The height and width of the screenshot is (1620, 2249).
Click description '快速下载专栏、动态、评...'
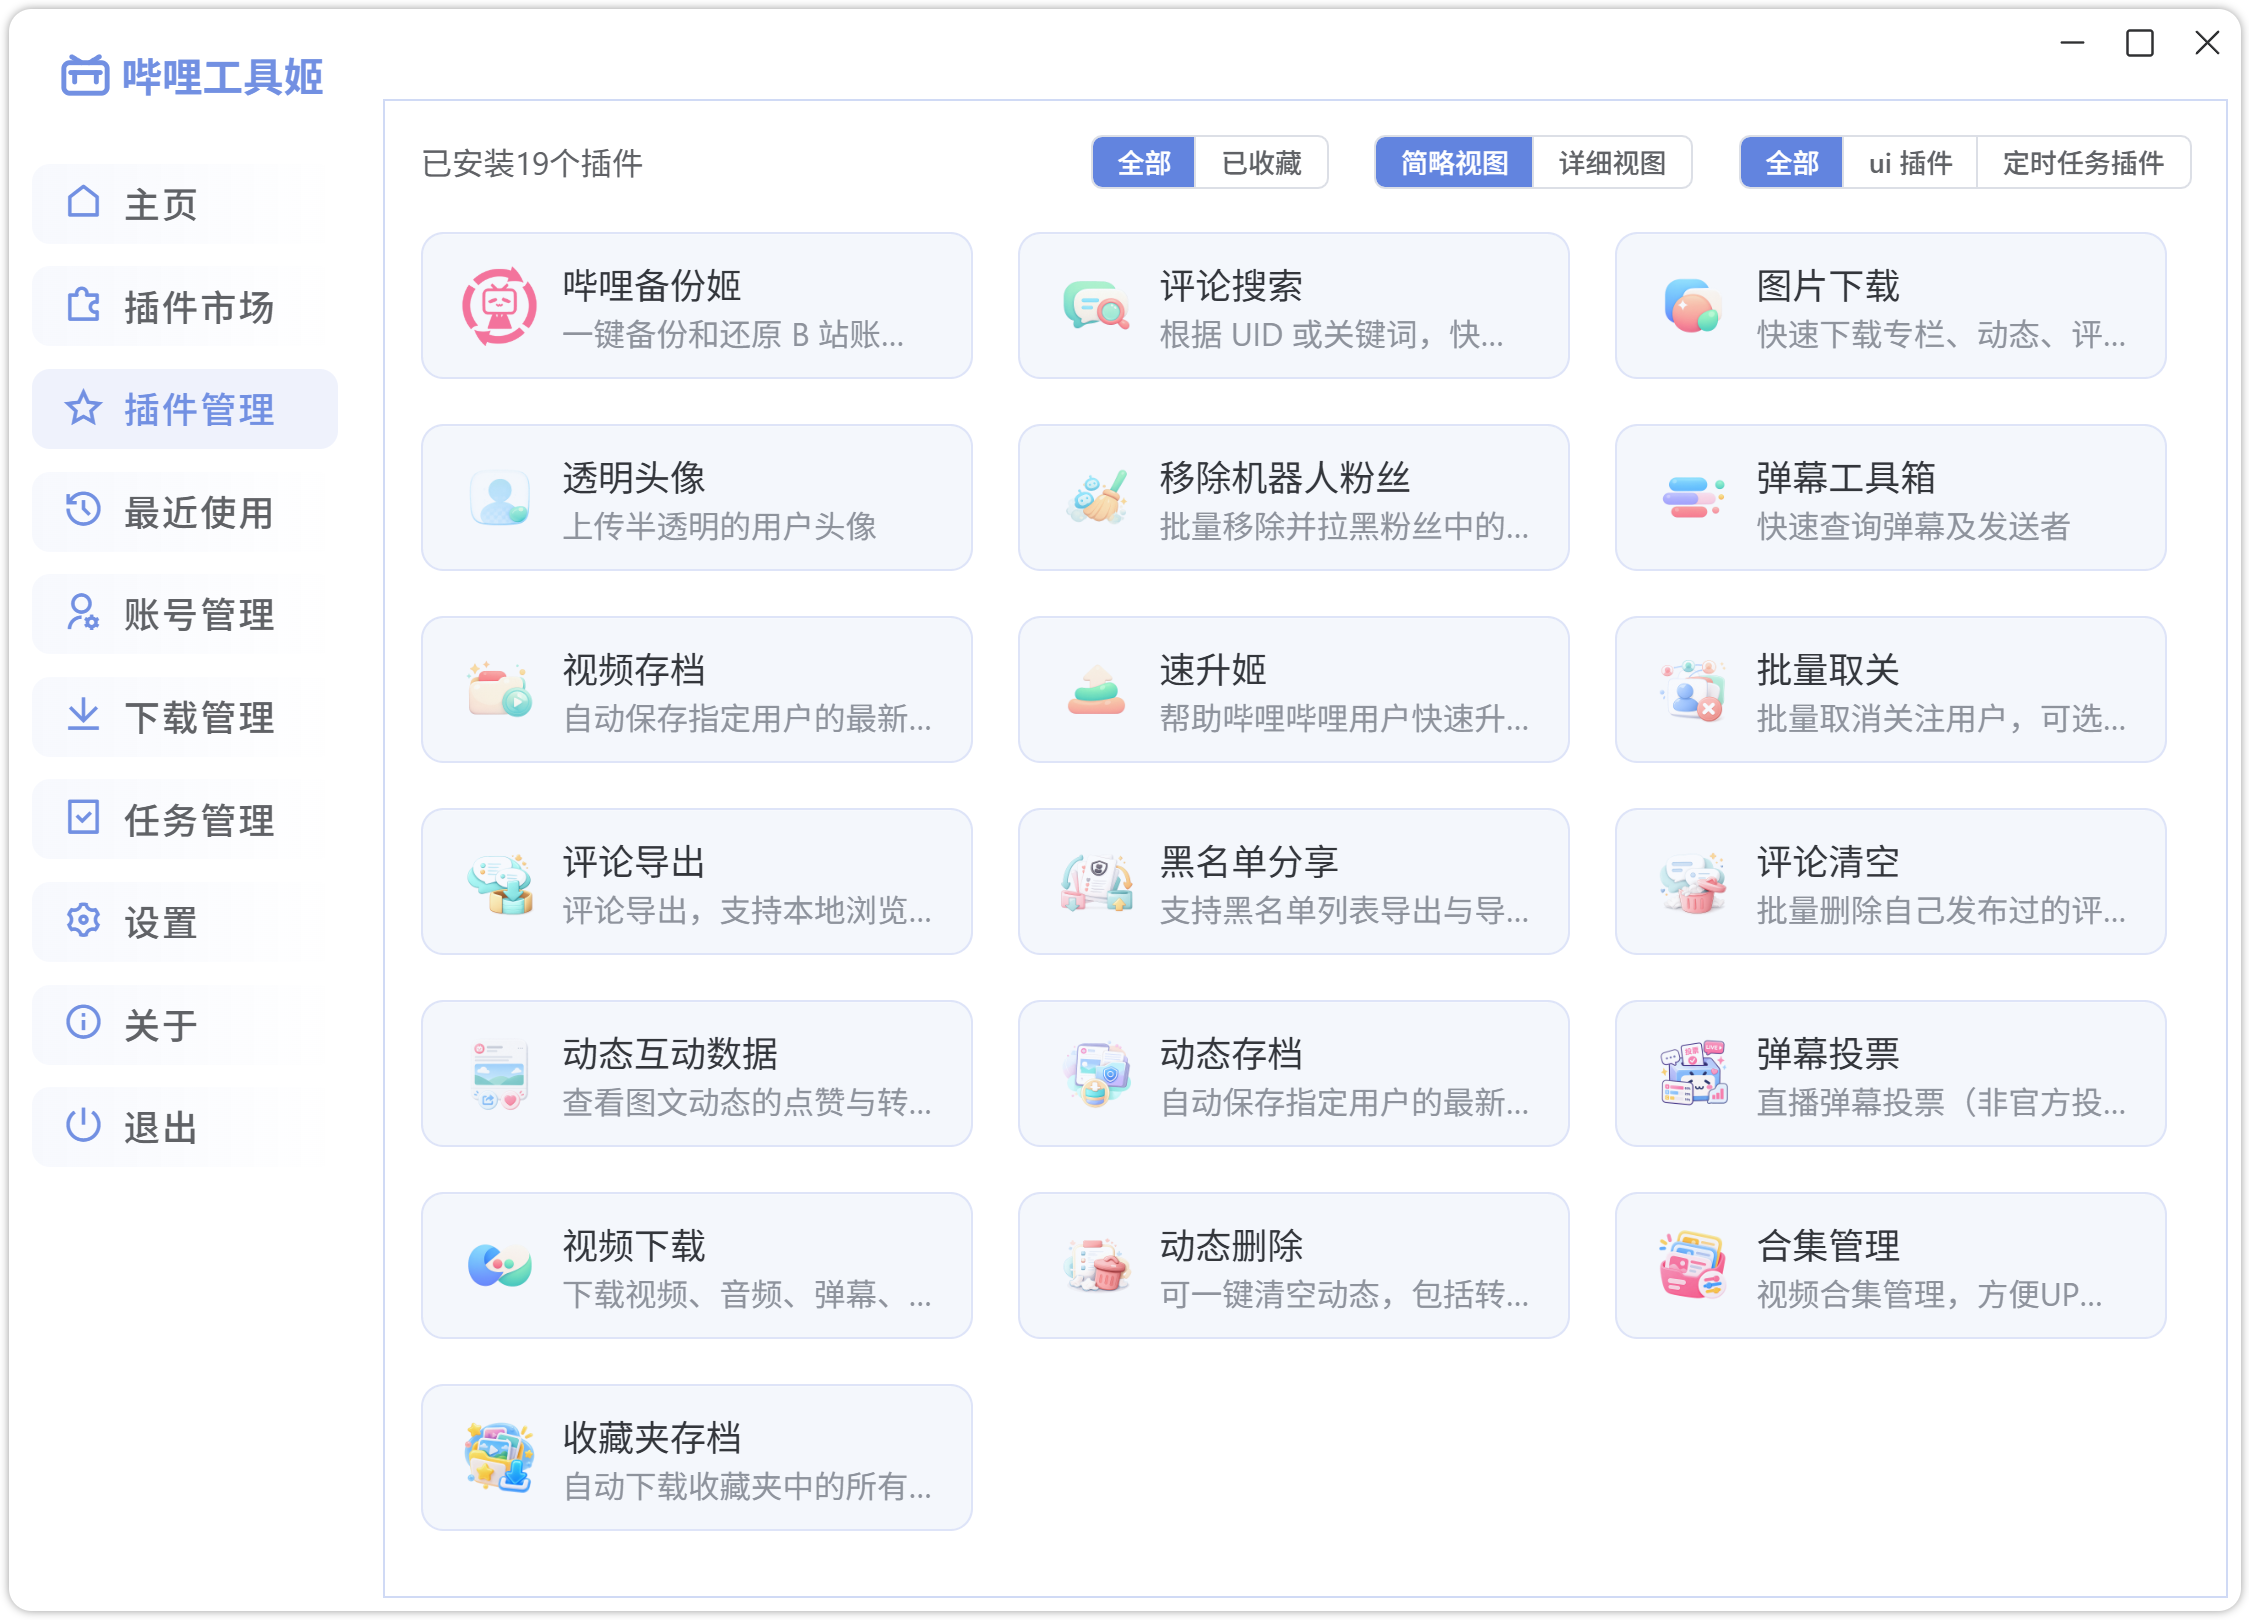[x=1941, y=334]
